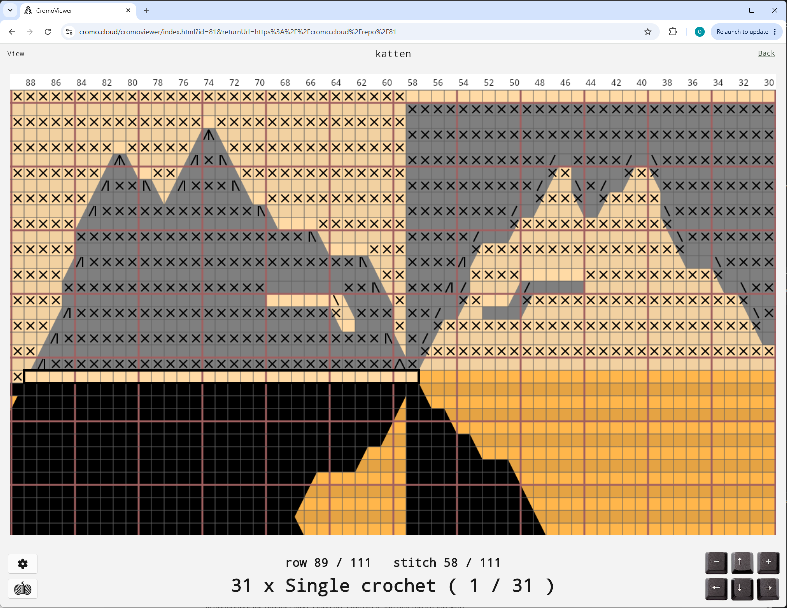Click column number 36 header

pyautogui.click(x=693, y=82)
